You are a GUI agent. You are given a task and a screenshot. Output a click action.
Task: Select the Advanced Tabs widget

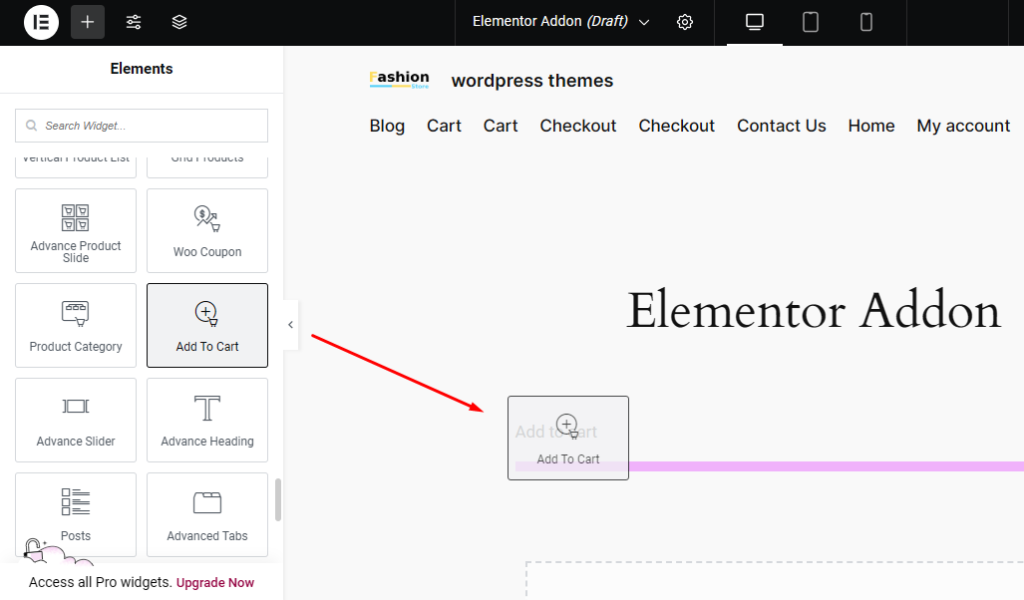207,514
